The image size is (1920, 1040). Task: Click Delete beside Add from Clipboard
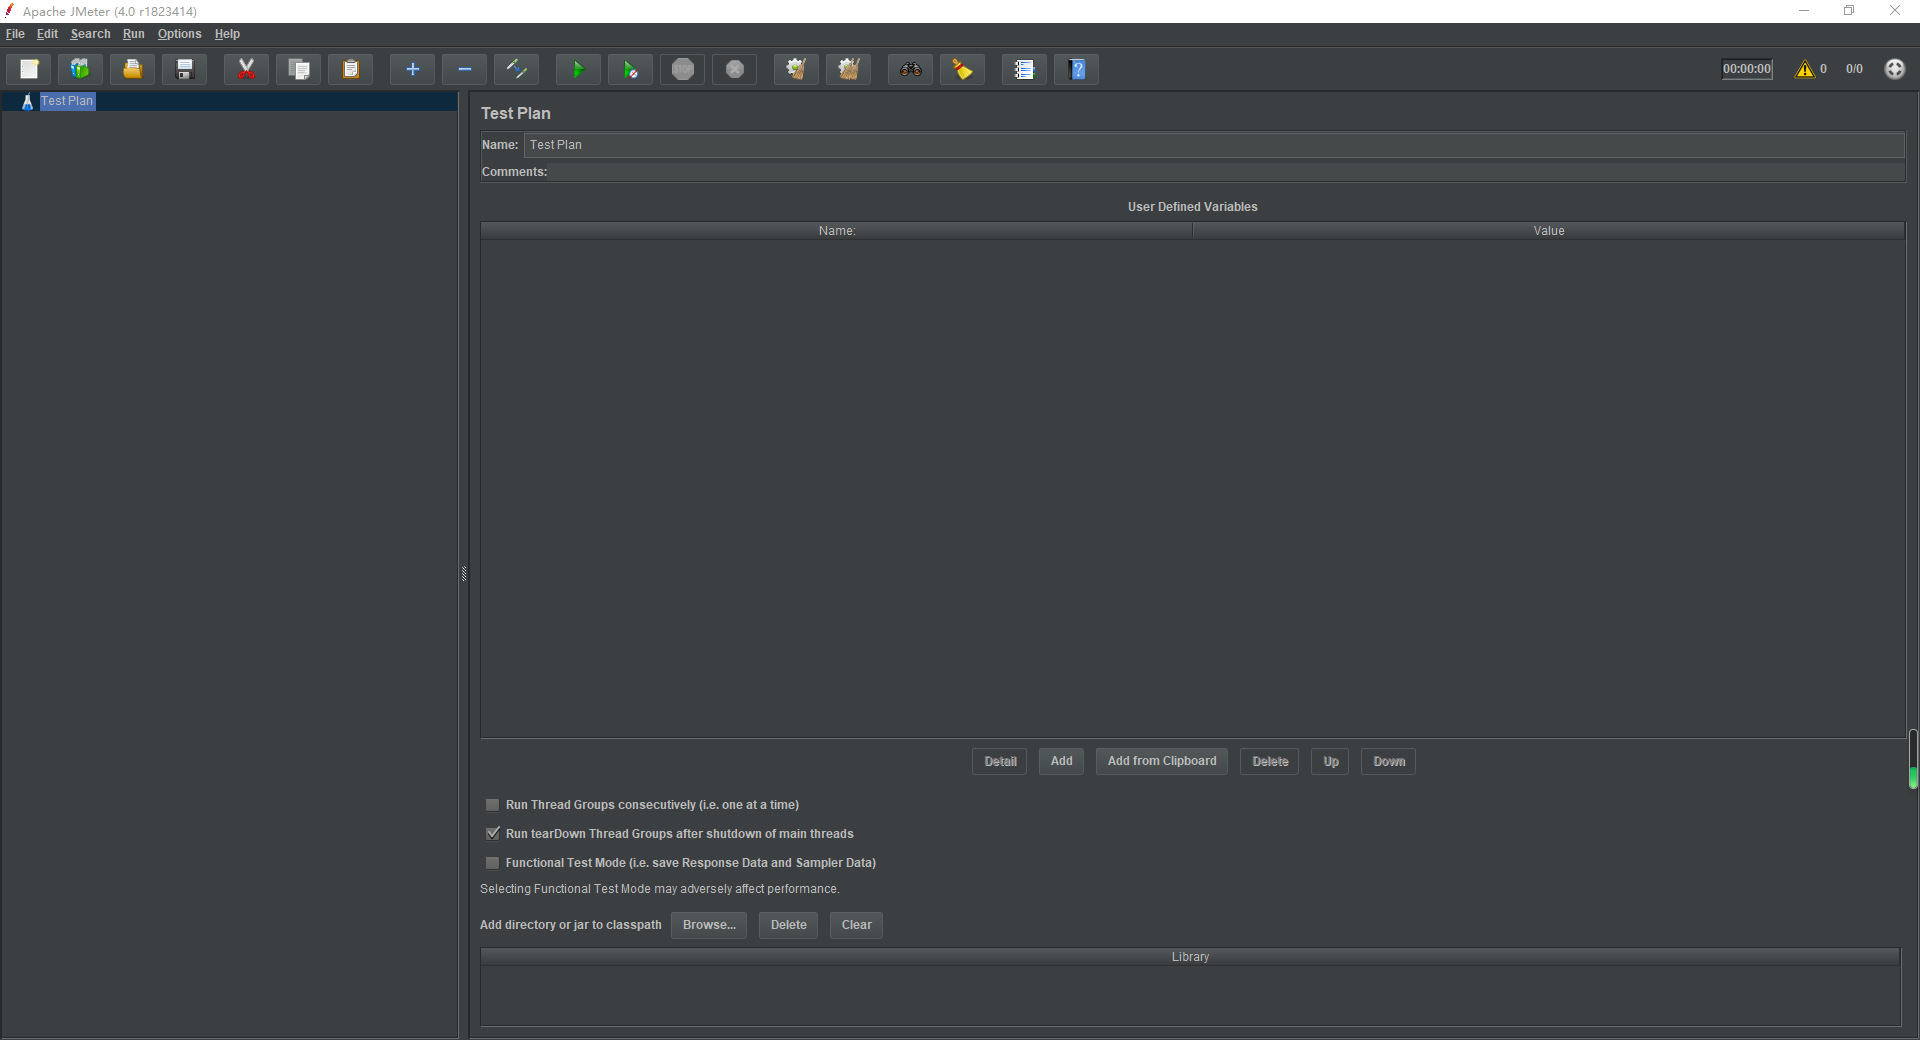(x=1270, y=762)
